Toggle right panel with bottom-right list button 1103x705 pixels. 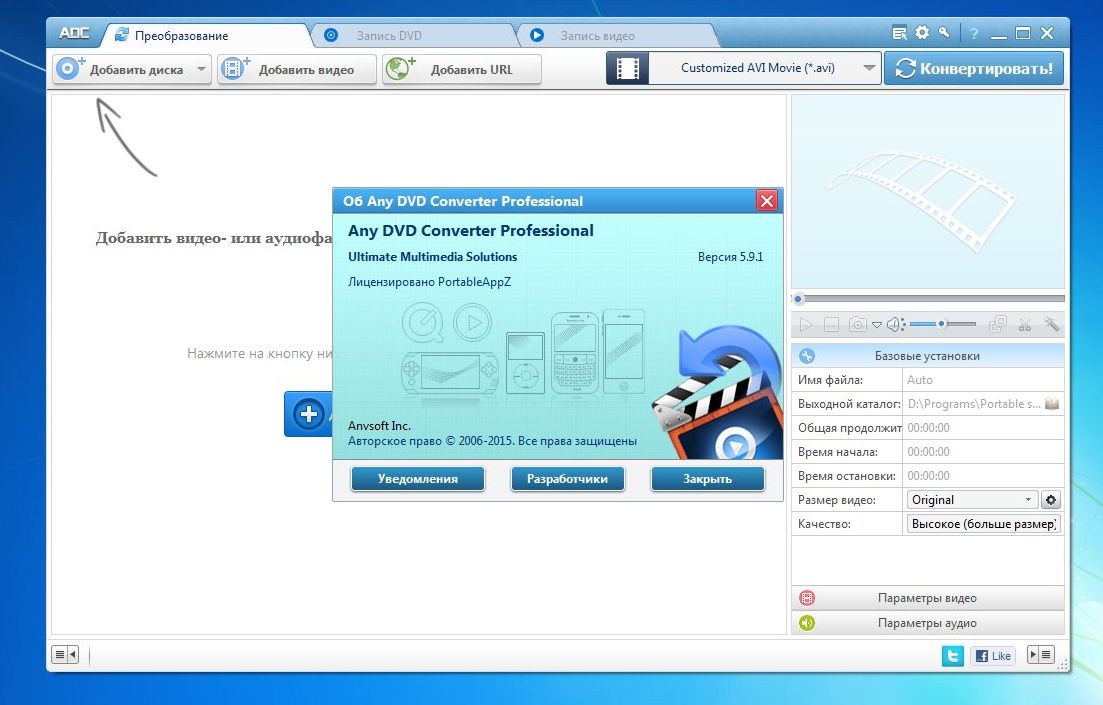pos(1041,655)
